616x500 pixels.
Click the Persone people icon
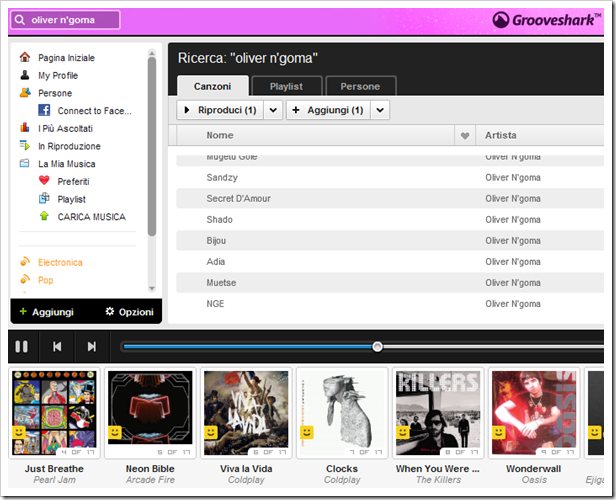(25, 93)
